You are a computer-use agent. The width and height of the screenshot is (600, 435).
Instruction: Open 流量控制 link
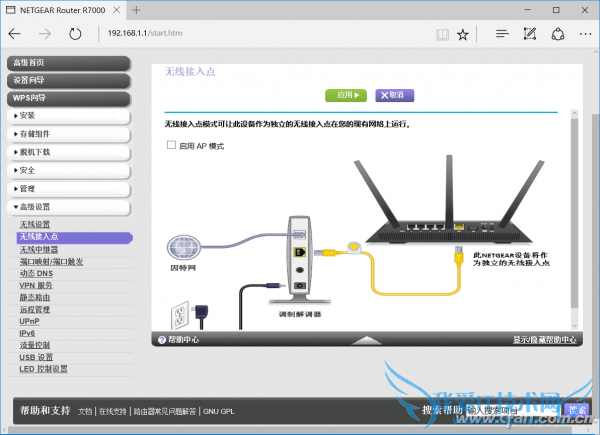[35, 345]
